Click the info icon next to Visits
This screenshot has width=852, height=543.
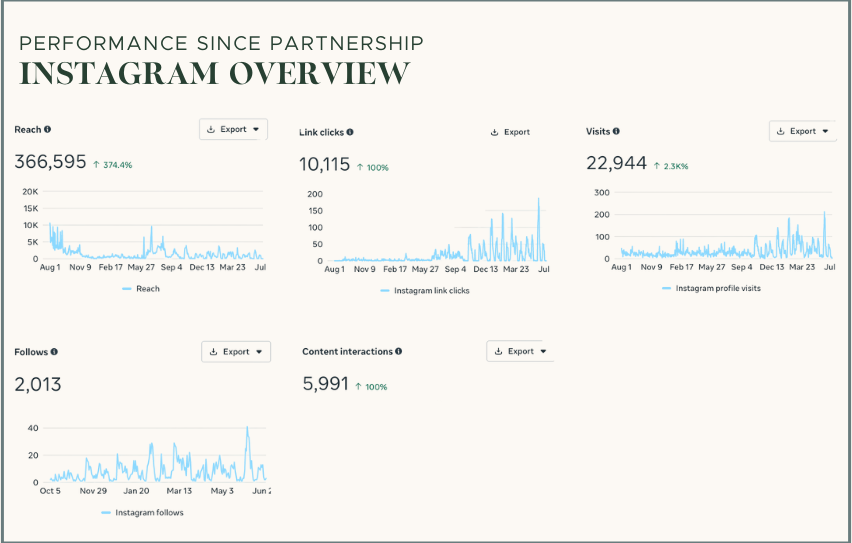click(616, 131)
